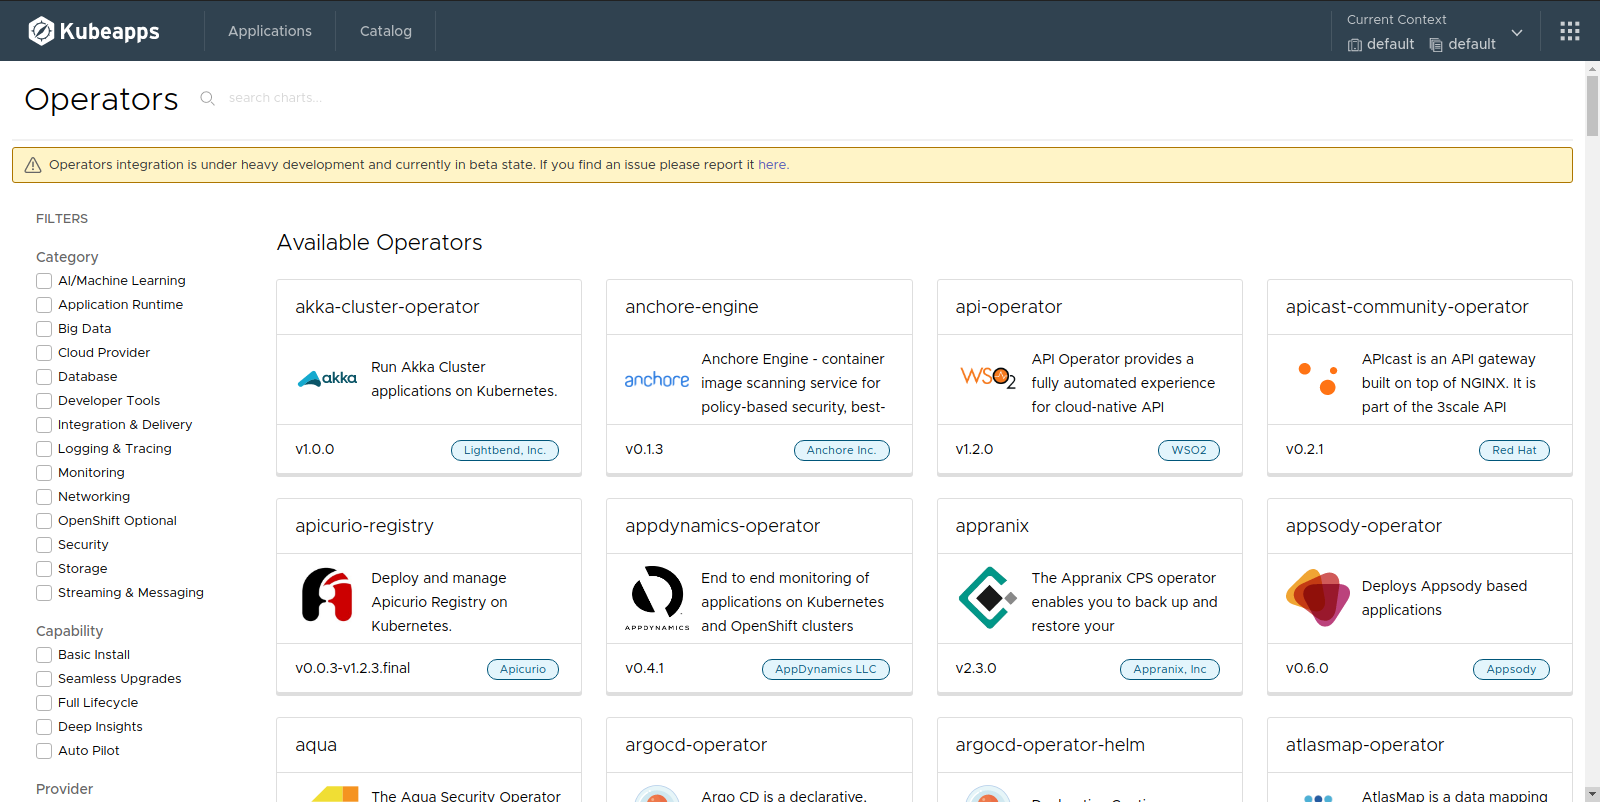Click the Kubeapps logo icon

tap(41, 31)
